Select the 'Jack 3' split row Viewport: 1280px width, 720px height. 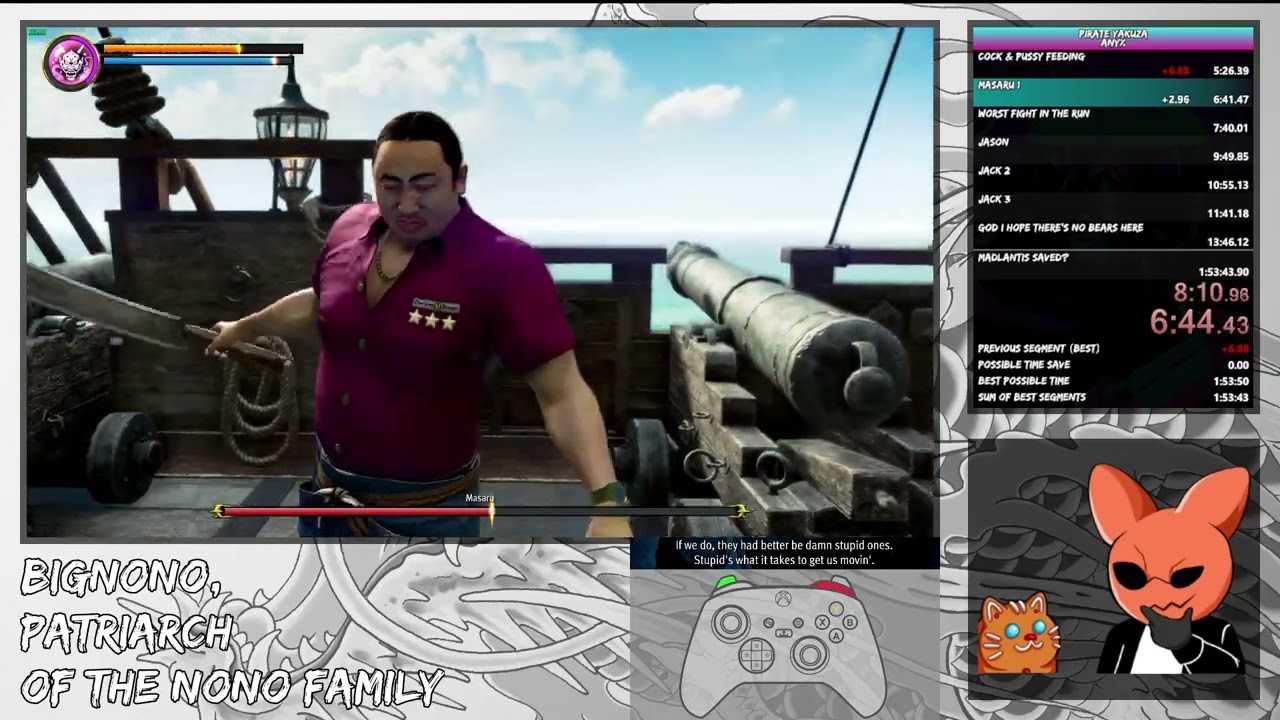[x=1113, y=205]
